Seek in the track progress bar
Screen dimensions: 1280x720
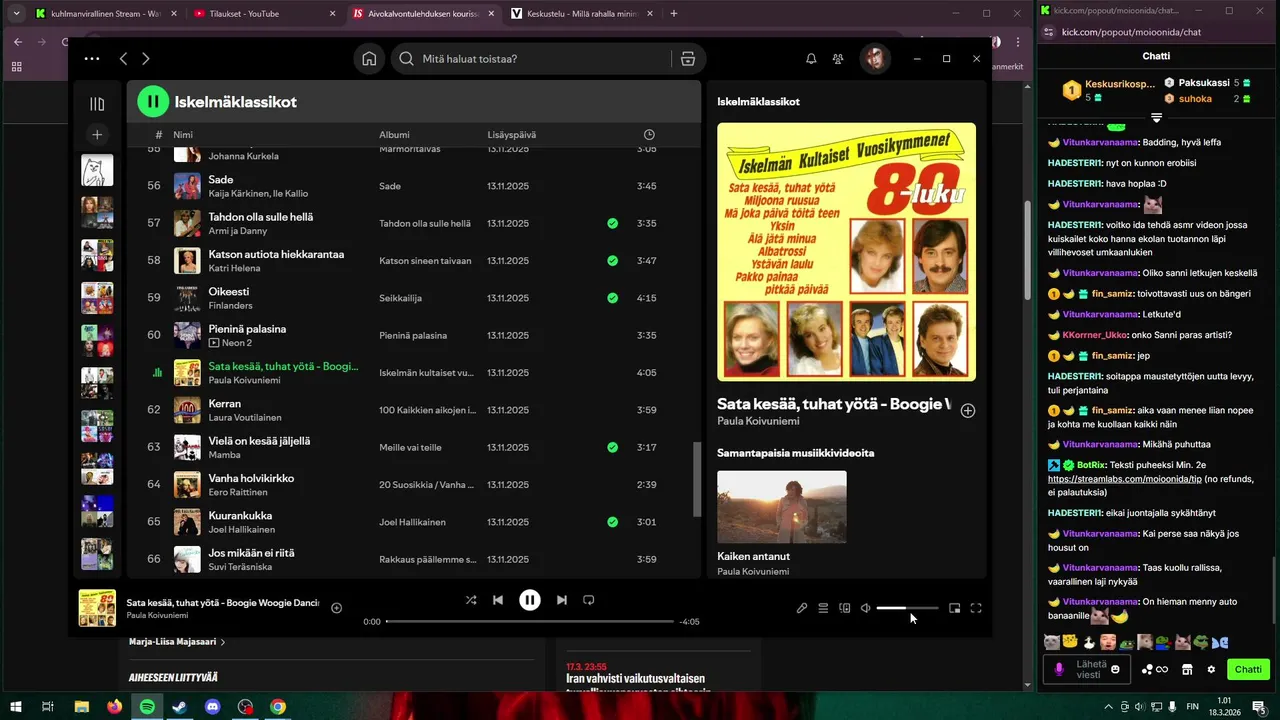tap(530, 621)
